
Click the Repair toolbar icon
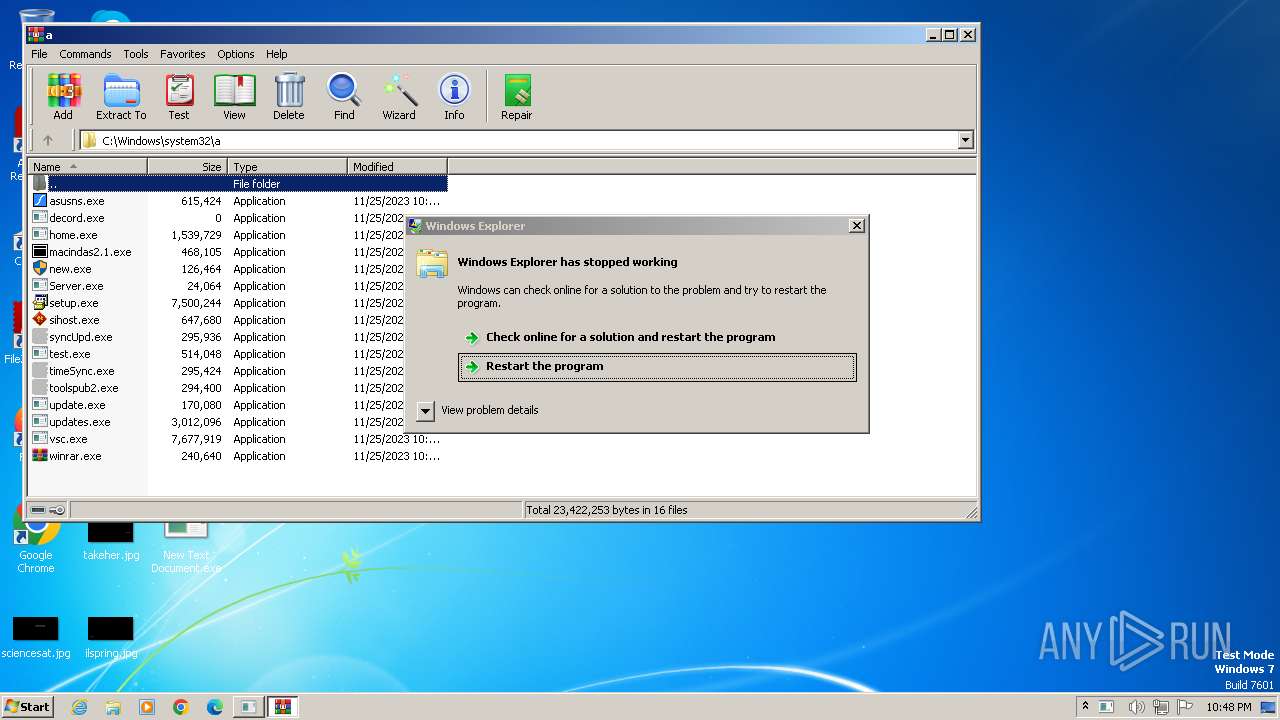[x=517, y=97]
